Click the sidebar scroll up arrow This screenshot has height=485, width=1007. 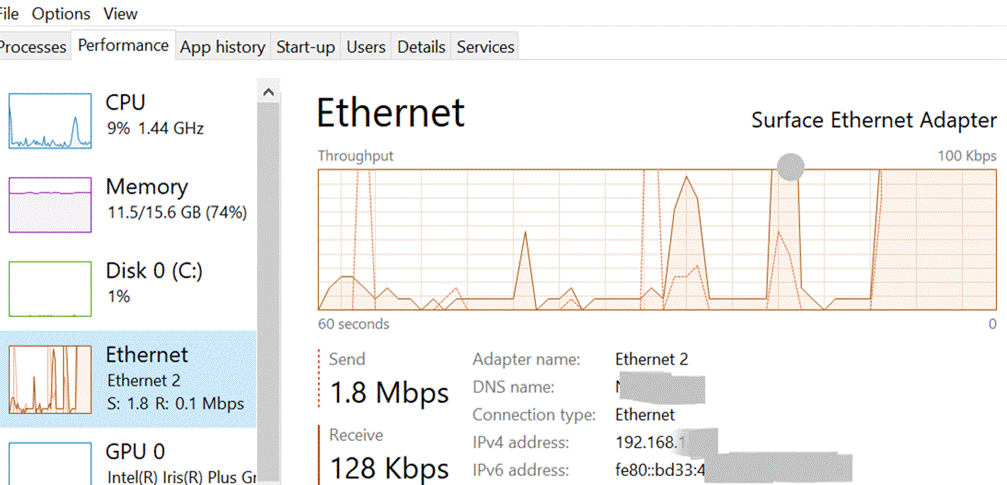(268, 93)
